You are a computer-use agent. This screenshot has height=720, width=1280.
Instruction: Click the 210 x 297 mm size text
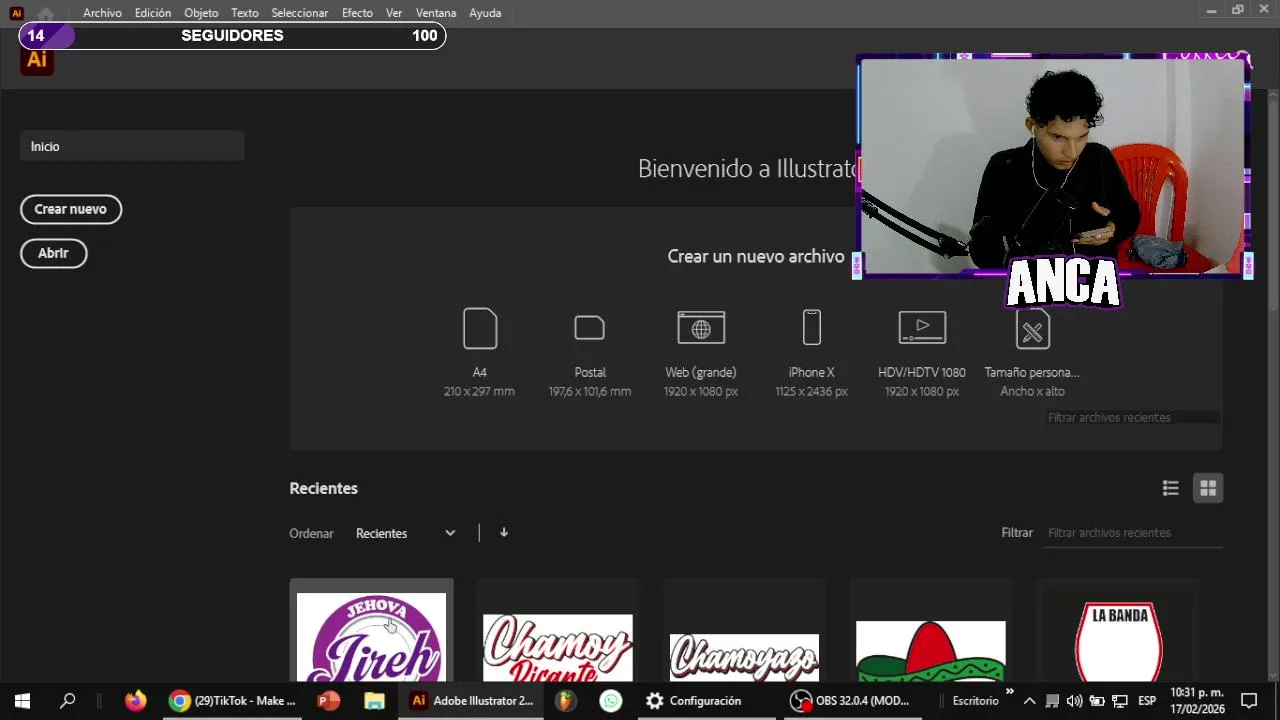click(480, 392)
